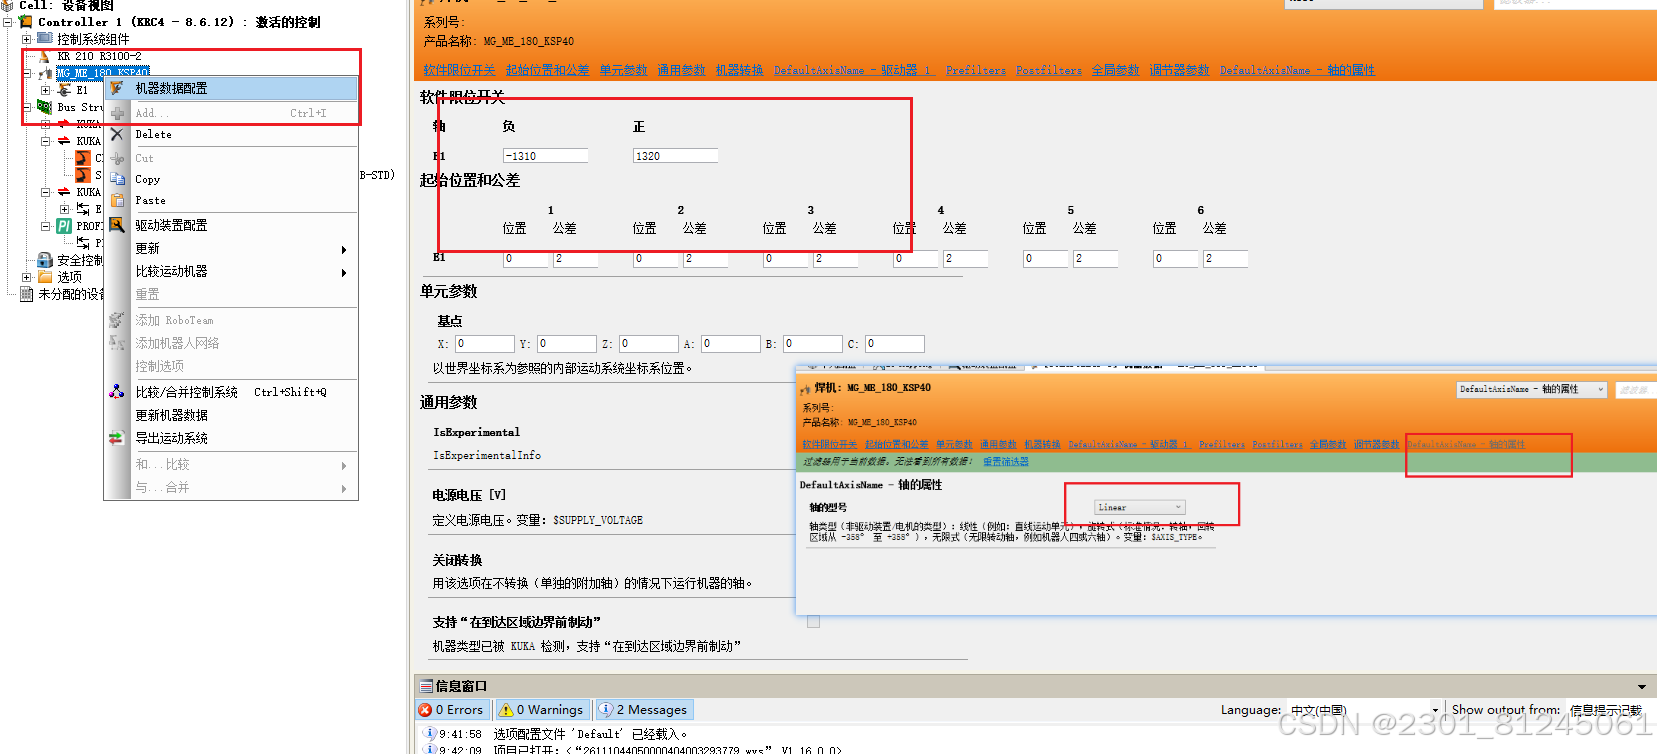Choose Delete from the context menu
Image resolution: width=1657 pixels, height=754 pixels.
(231, 134)
